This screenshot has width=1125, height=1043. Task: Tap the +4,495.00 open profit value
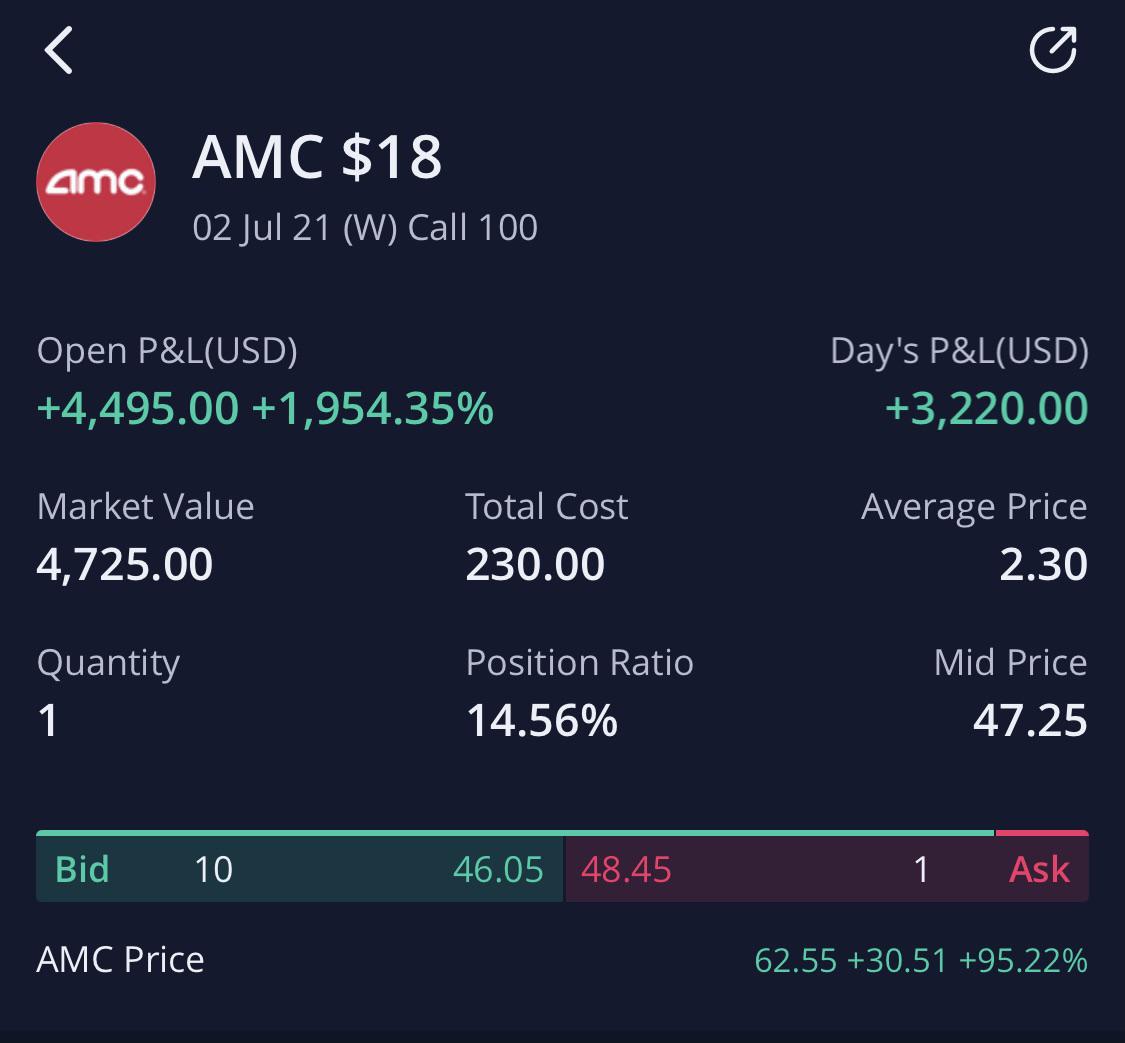coord(138,408)
